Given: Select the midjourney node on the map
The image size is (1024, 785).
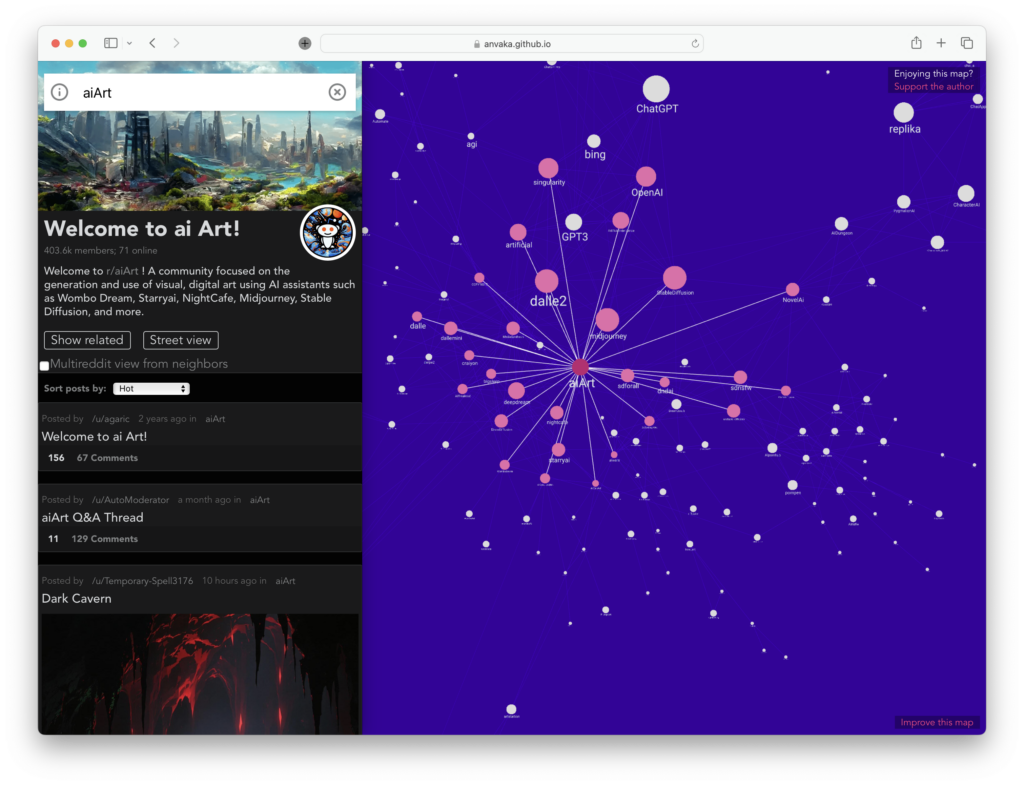Looking at the screenshot, I should tap(607, 320).
